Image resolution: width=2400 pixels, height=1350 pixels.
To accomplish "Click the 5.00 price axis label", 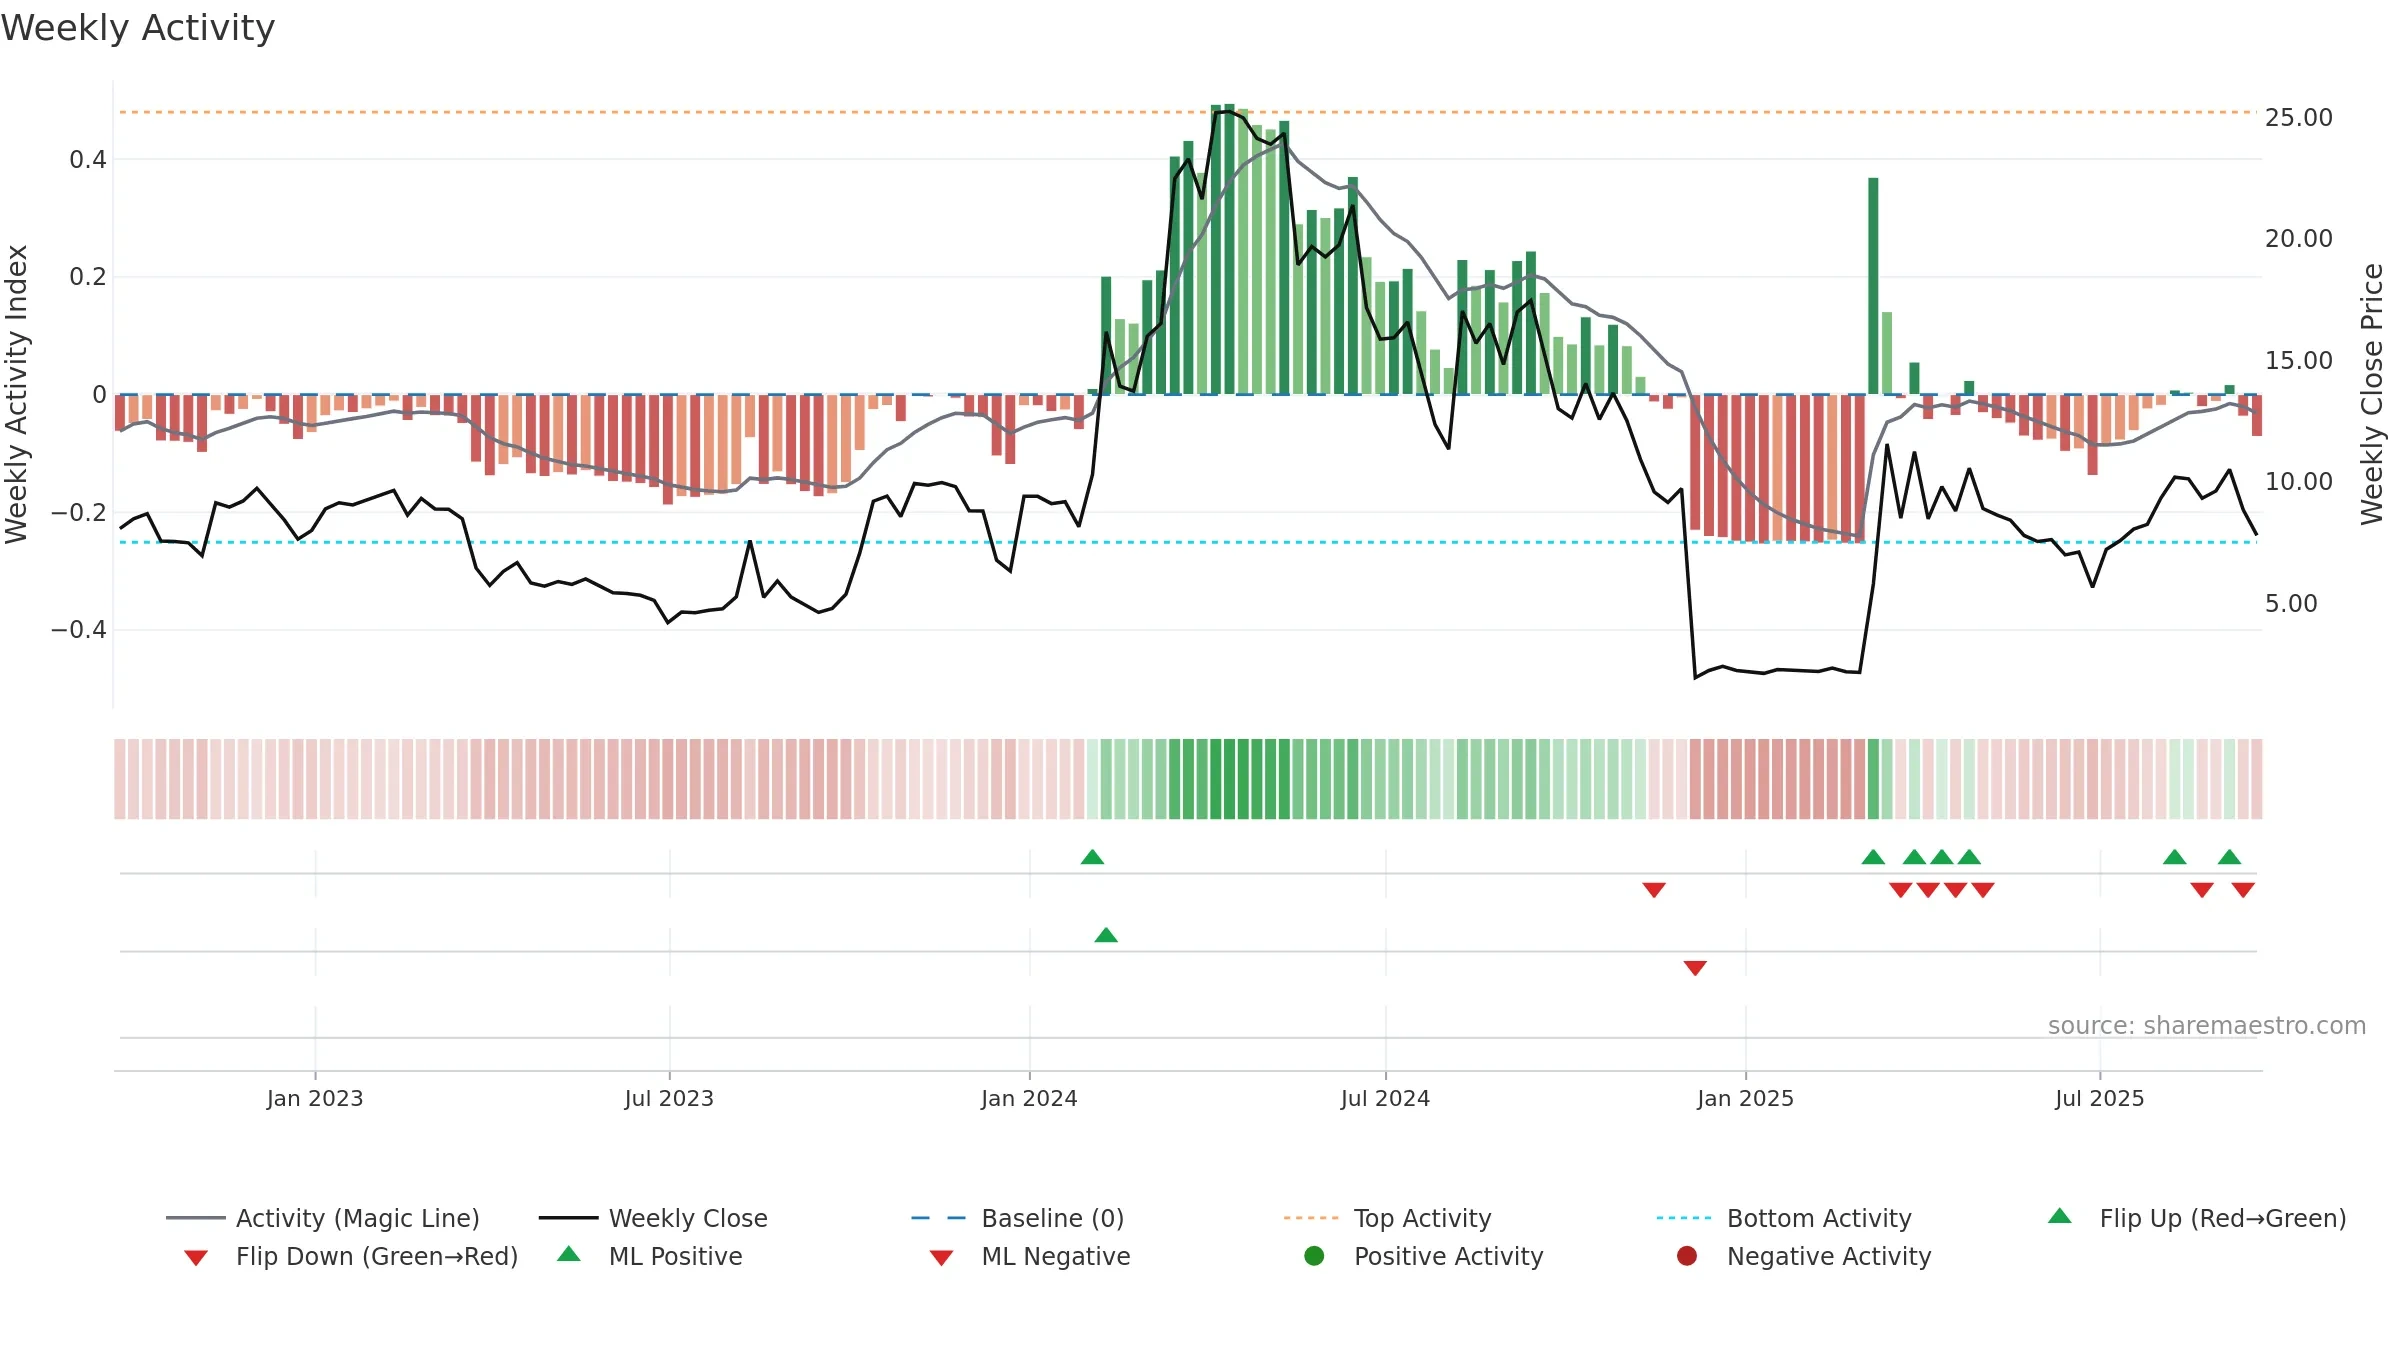I will pos(2291,604).
